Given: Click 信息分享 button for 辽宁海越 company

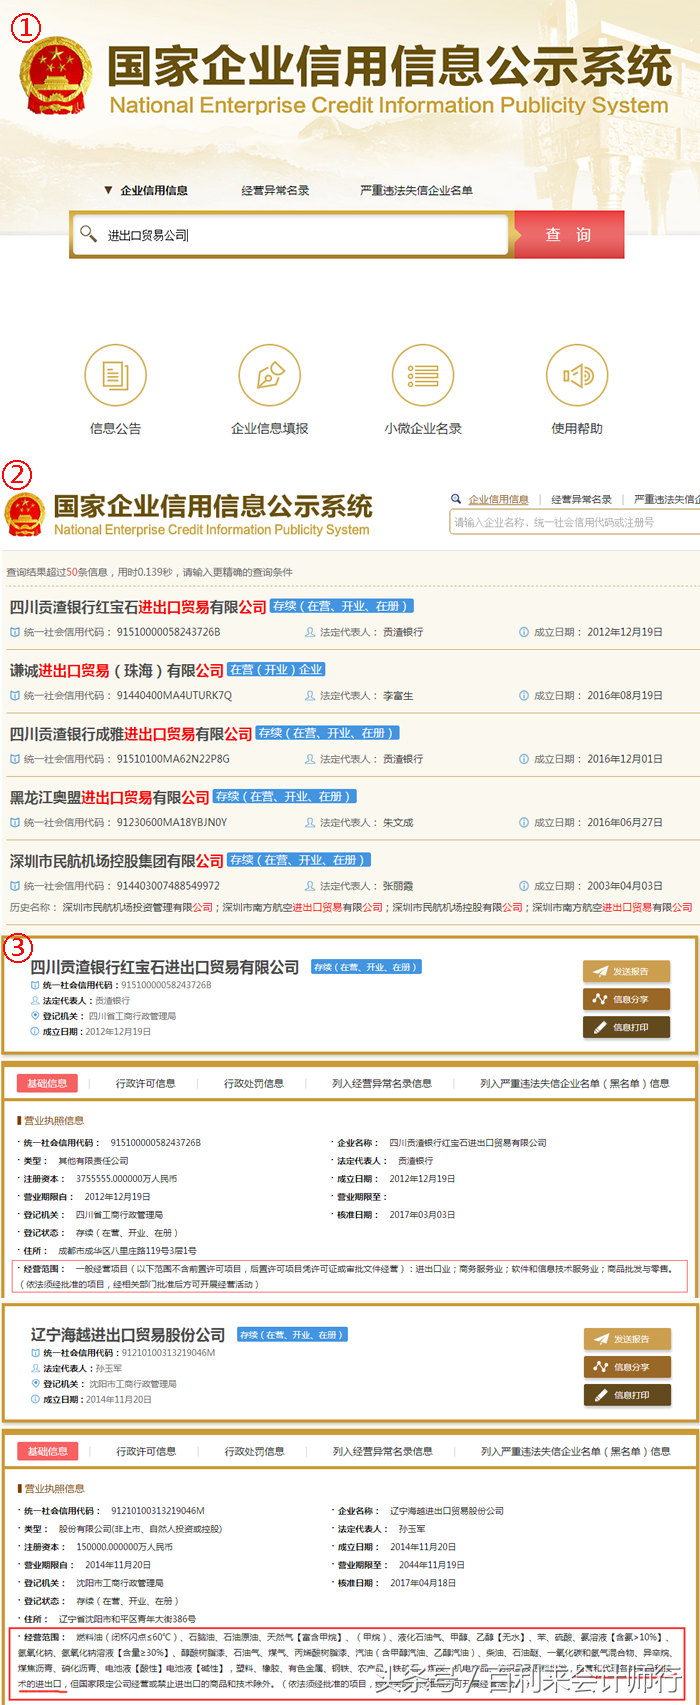Looking at the screenshot, I should pos(627,1367).
